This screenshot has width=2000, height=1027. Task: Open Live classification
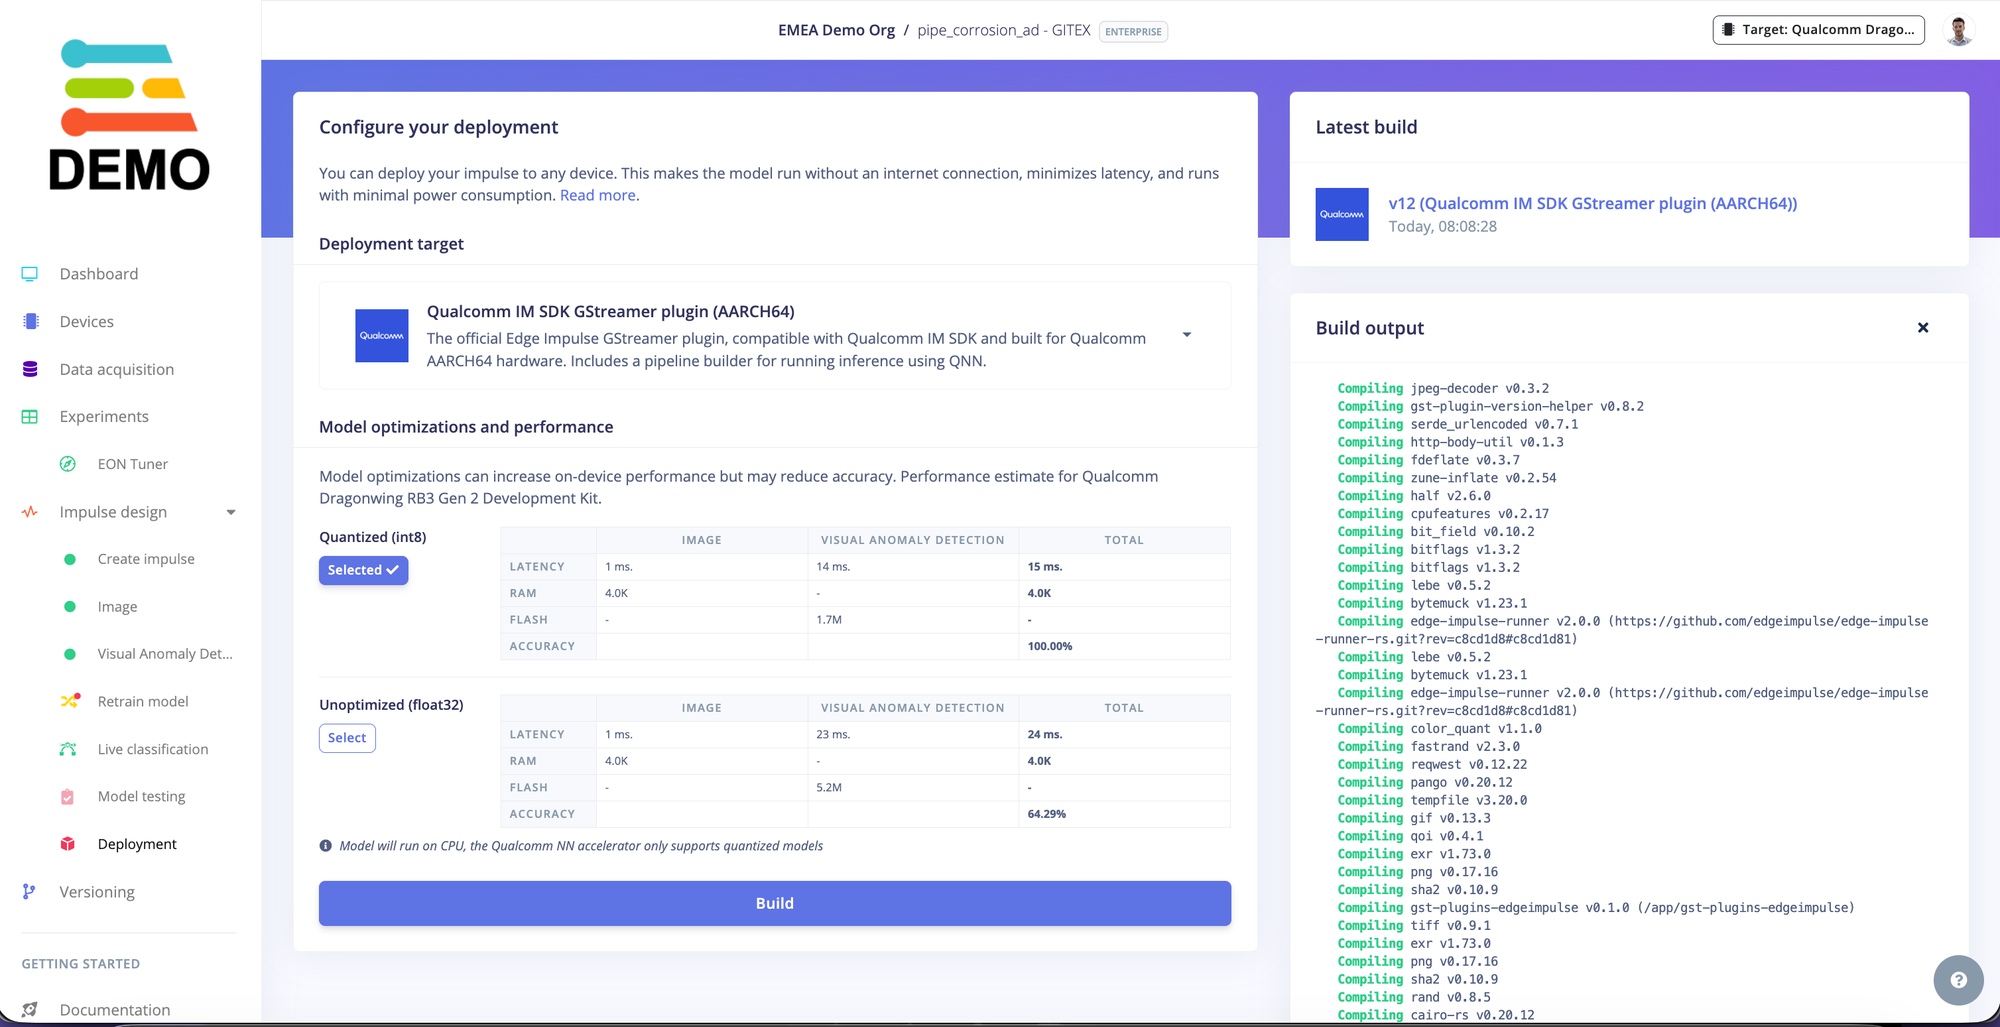(153, 749)
